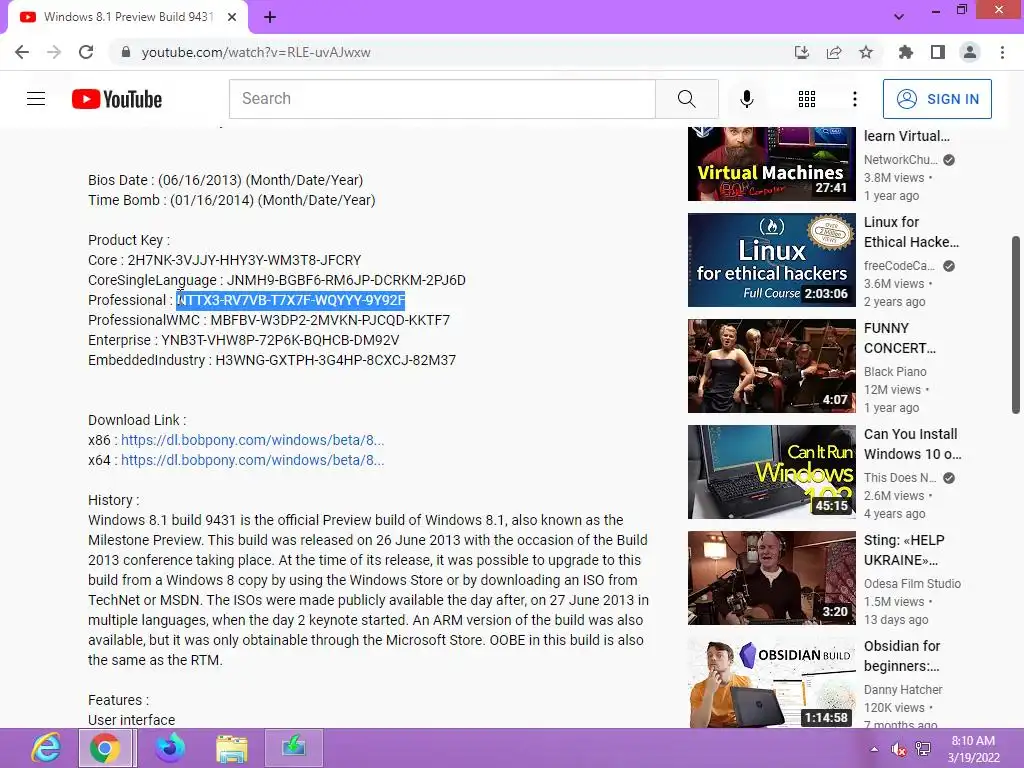Open Linux for ethical hackers thumbnail
This screenshot has height=768, width=1024.
click(x=771, y=260)
